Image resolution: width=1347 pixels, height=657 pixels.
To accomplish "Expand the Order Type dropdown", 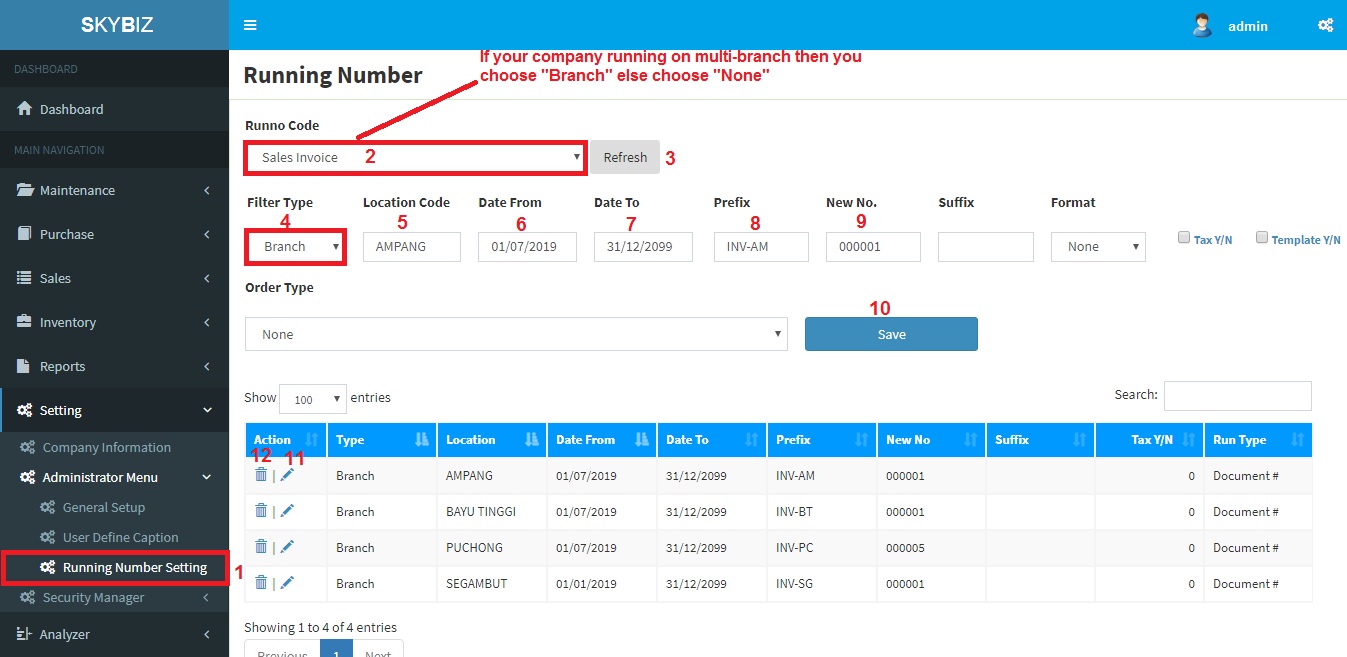I will (x=516, y=334).
